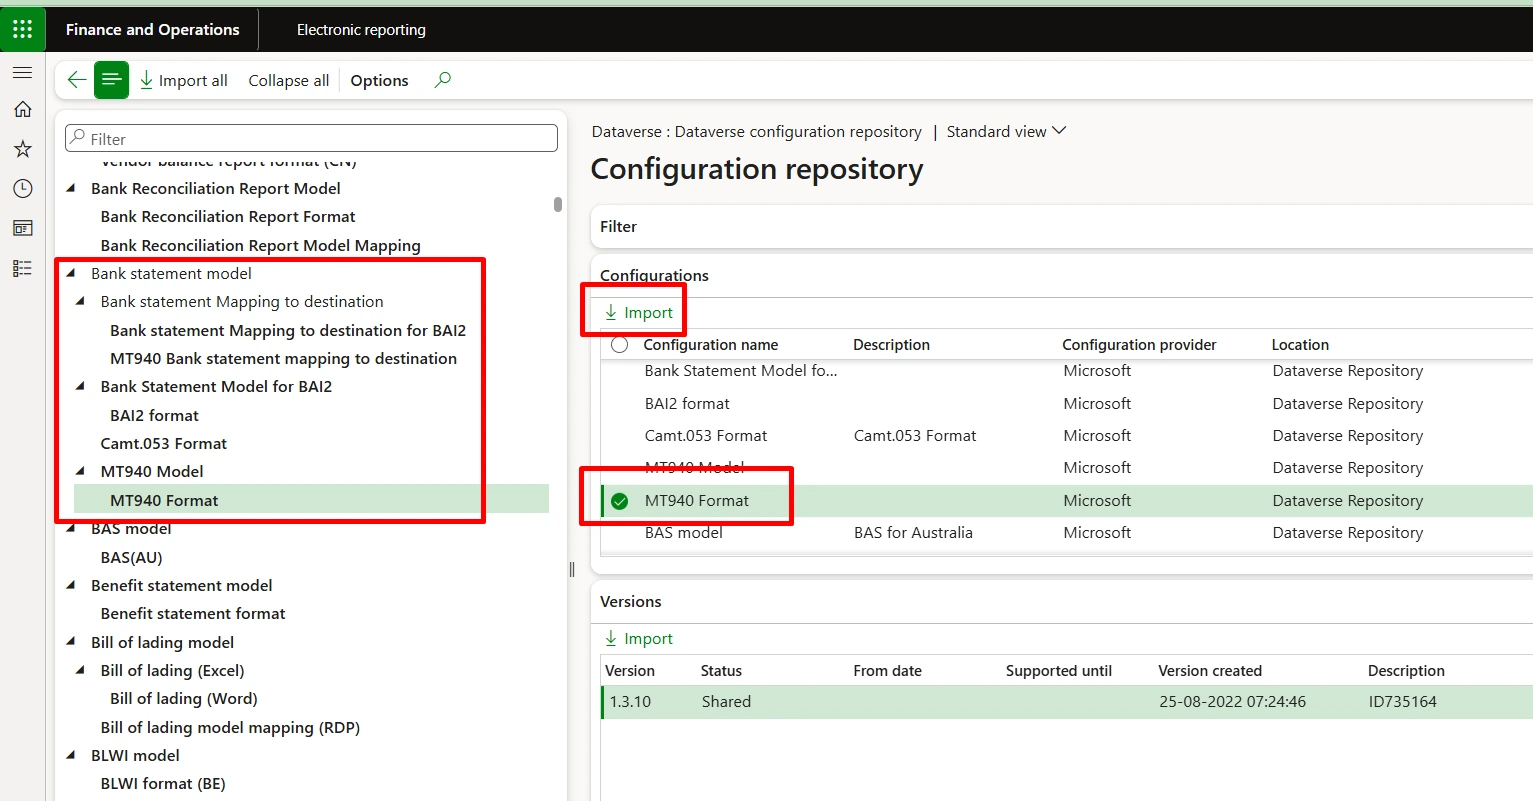Viewport: 1533px width, 801px height.
Task: Click Import all in the action bar
Action: point(183,80)
